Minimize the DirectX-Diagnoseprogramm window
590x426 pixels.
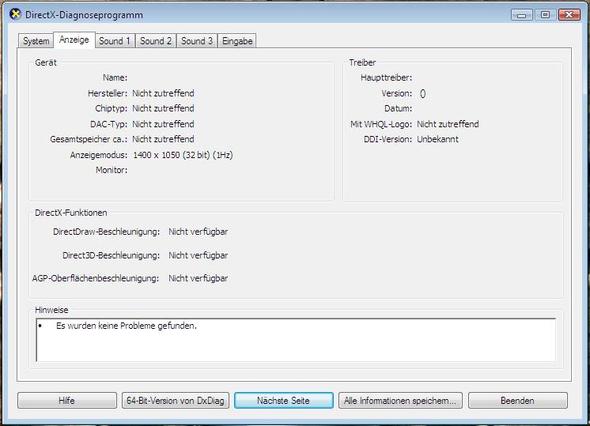[522, 15]
